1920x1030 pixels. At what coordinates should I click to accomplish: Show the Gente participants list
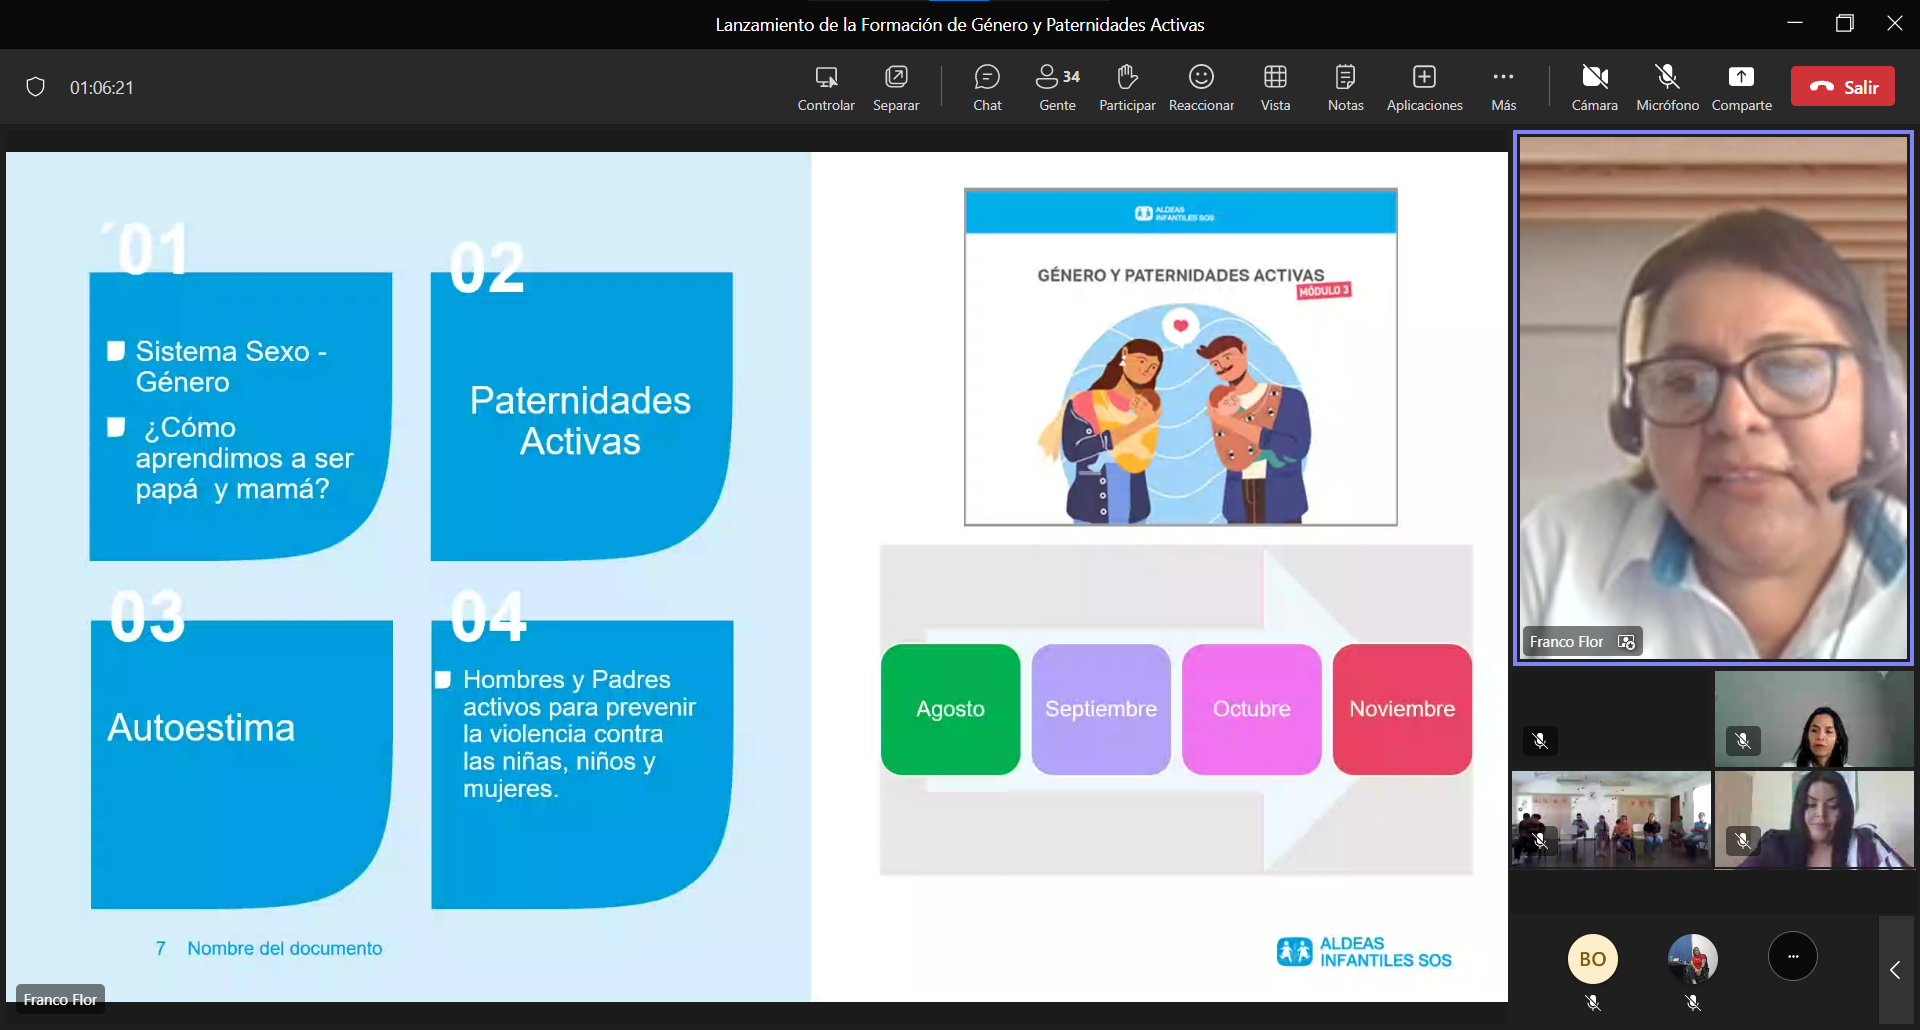pos(1057,87)
